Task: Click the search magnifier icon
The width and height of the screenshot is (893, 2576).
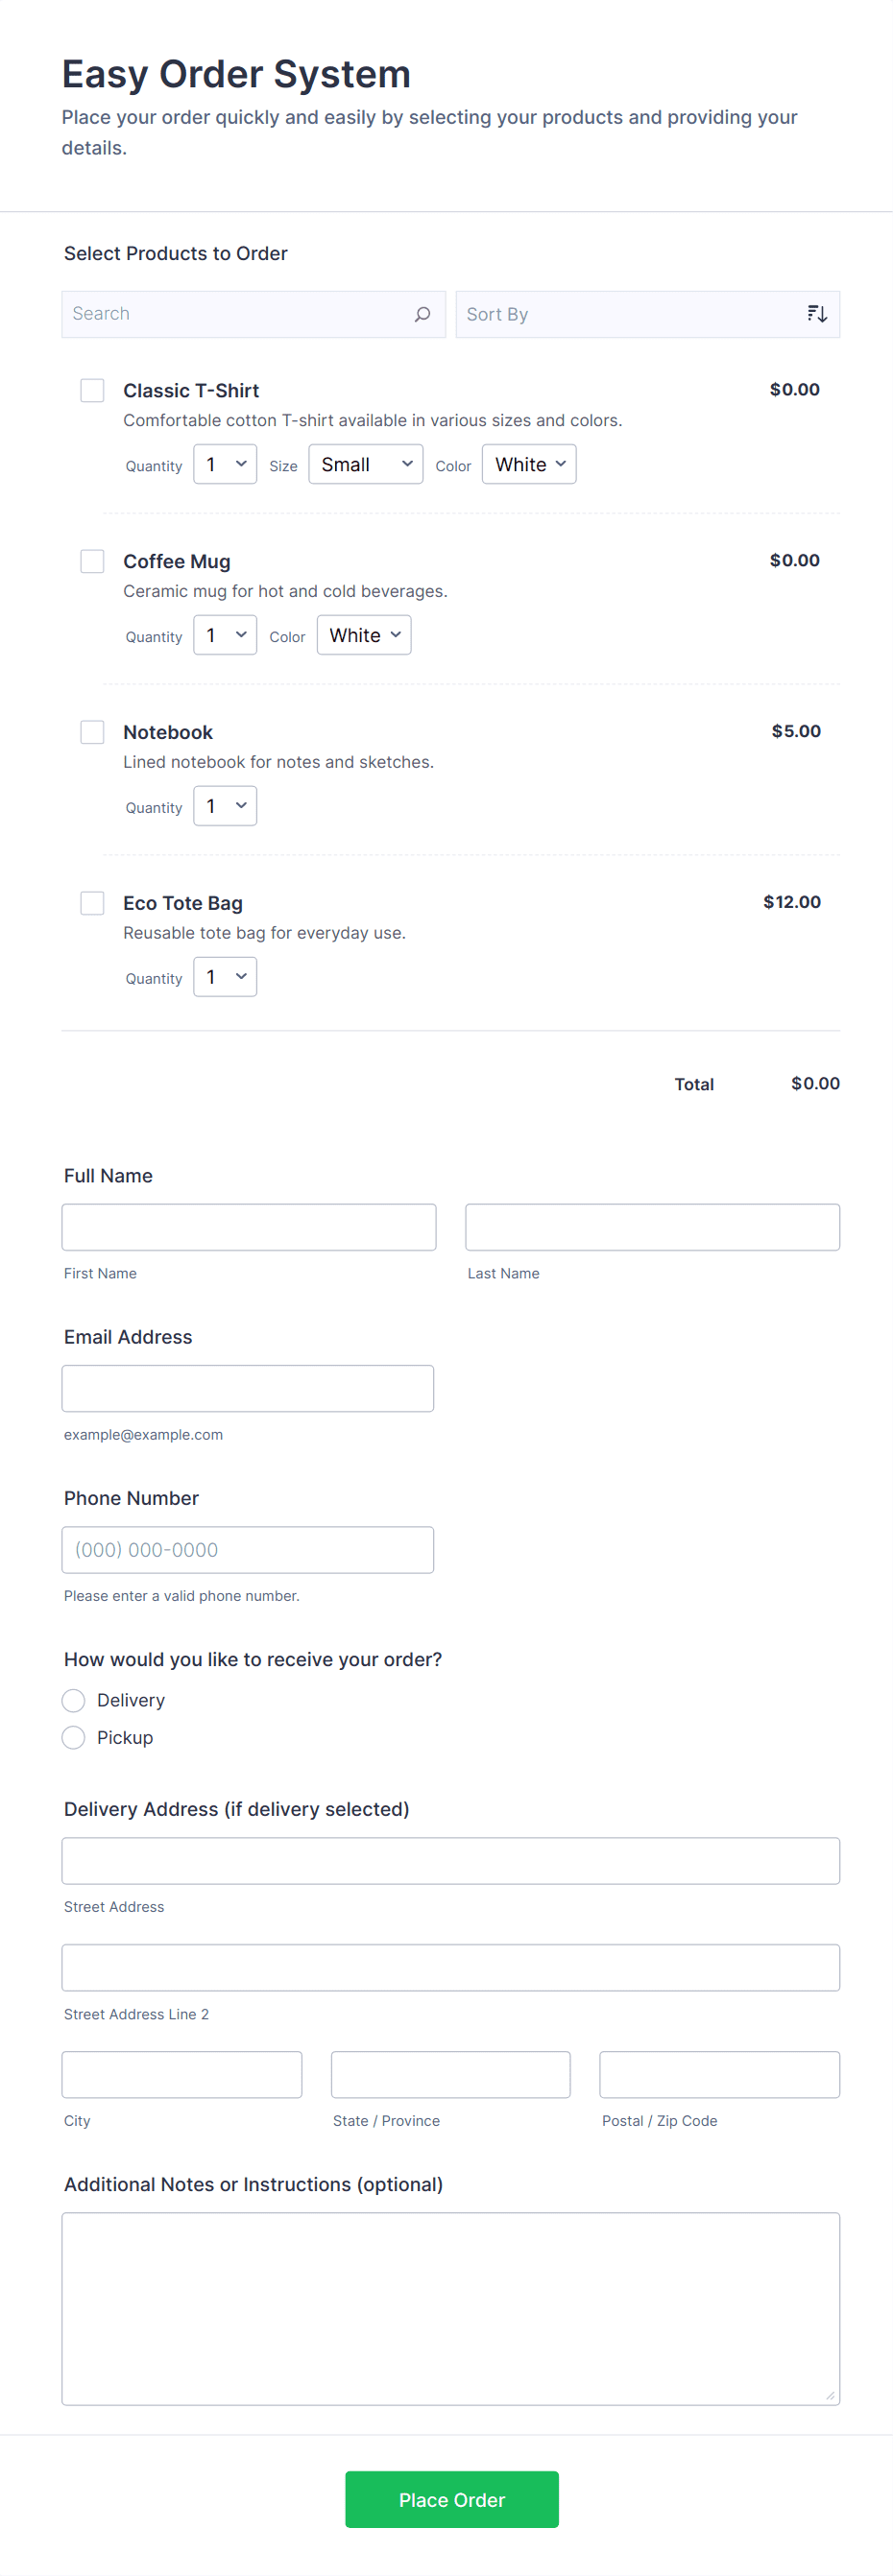Action: [423, 313]
